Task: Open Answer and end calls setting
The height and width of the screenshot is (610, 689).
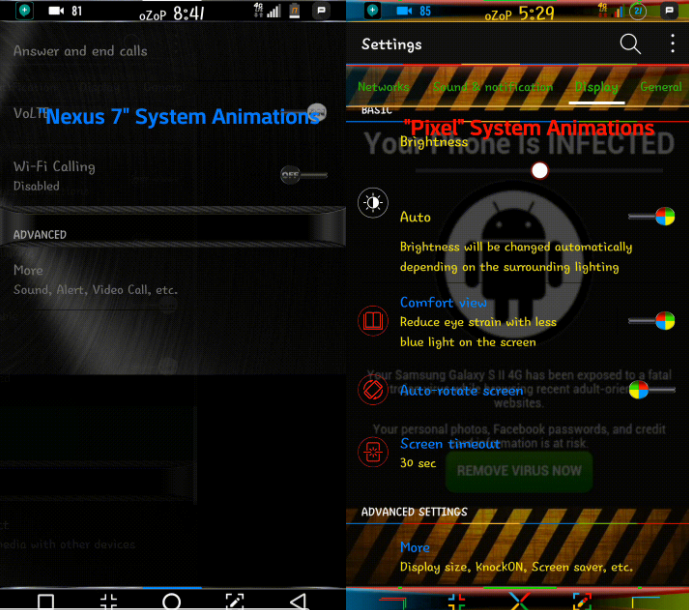Action: coord(80,51)
